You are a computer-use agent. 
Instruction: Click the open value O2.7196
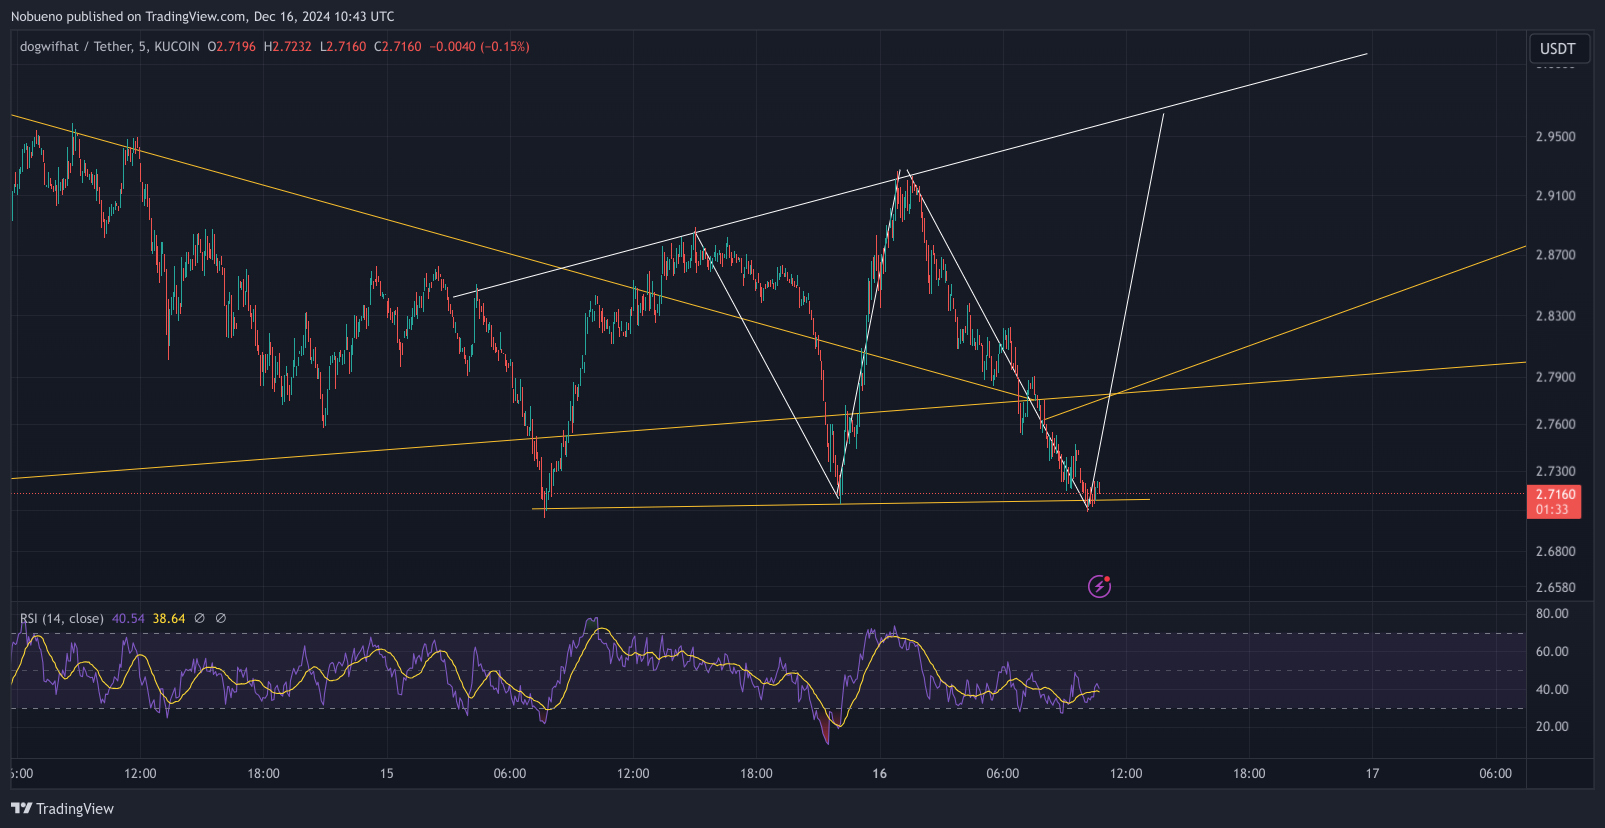(231, 46)
